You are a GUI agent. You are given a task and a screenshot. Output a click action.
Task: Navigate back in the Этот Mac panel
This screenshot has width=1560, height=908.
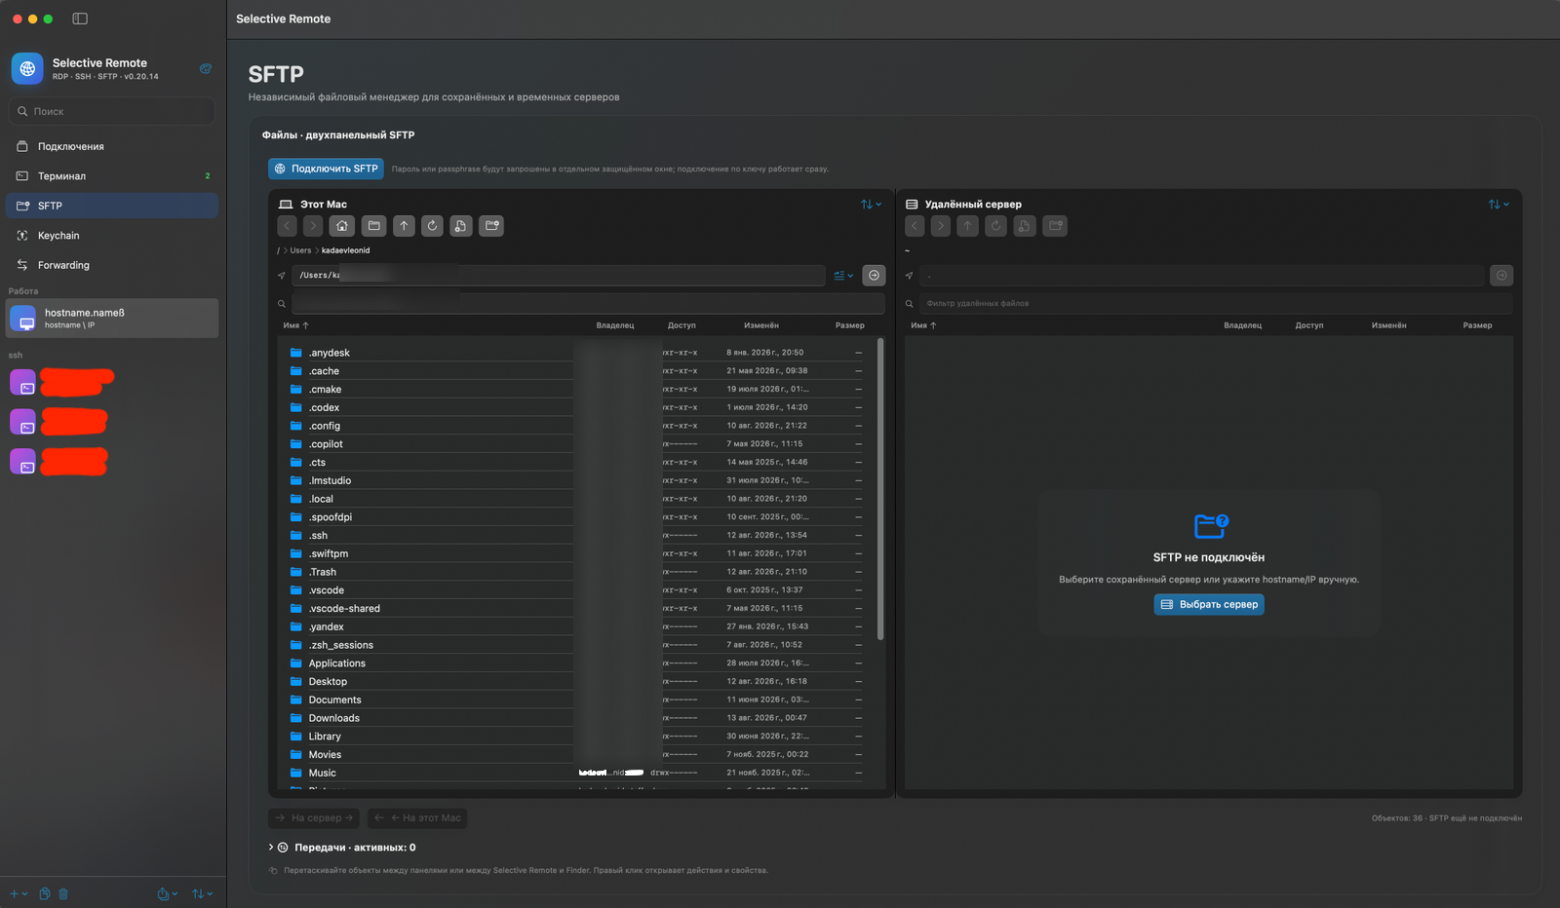[x=287, y=226]
